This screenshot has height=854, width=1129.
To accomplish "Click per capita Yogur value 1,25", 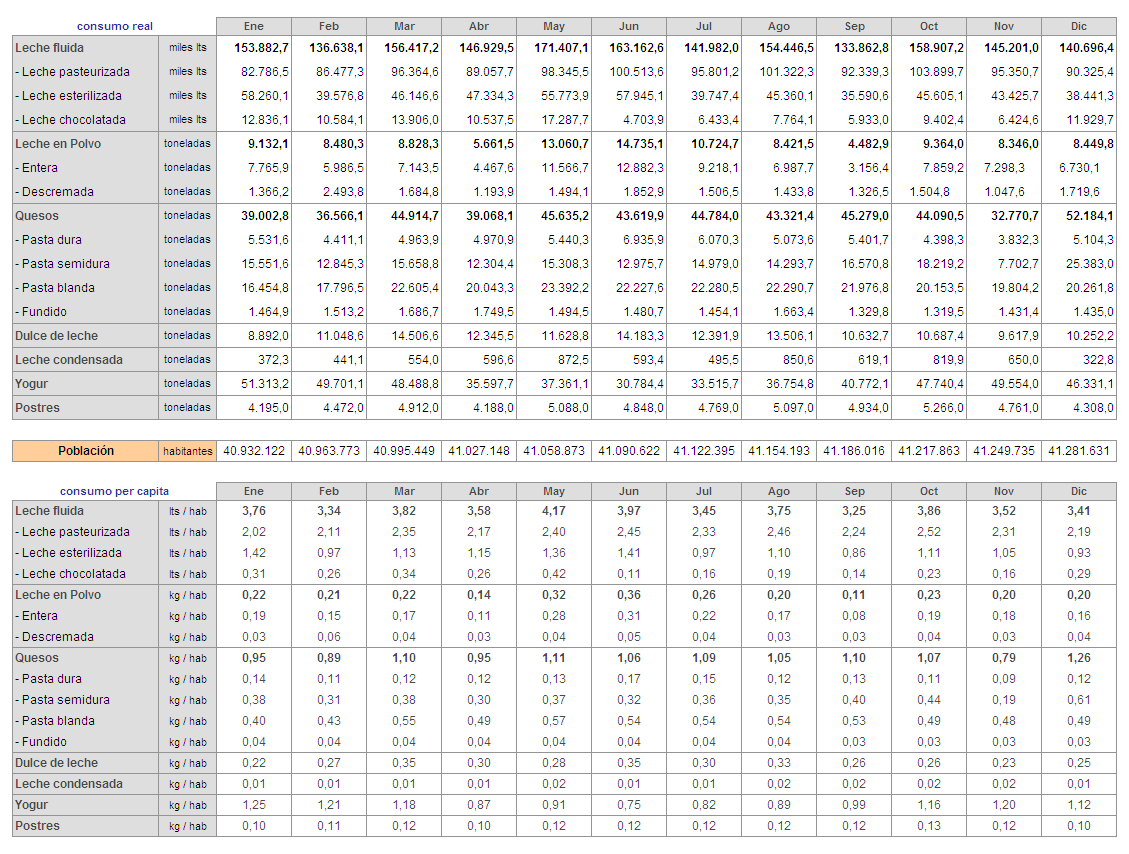I will click(253, 805).
